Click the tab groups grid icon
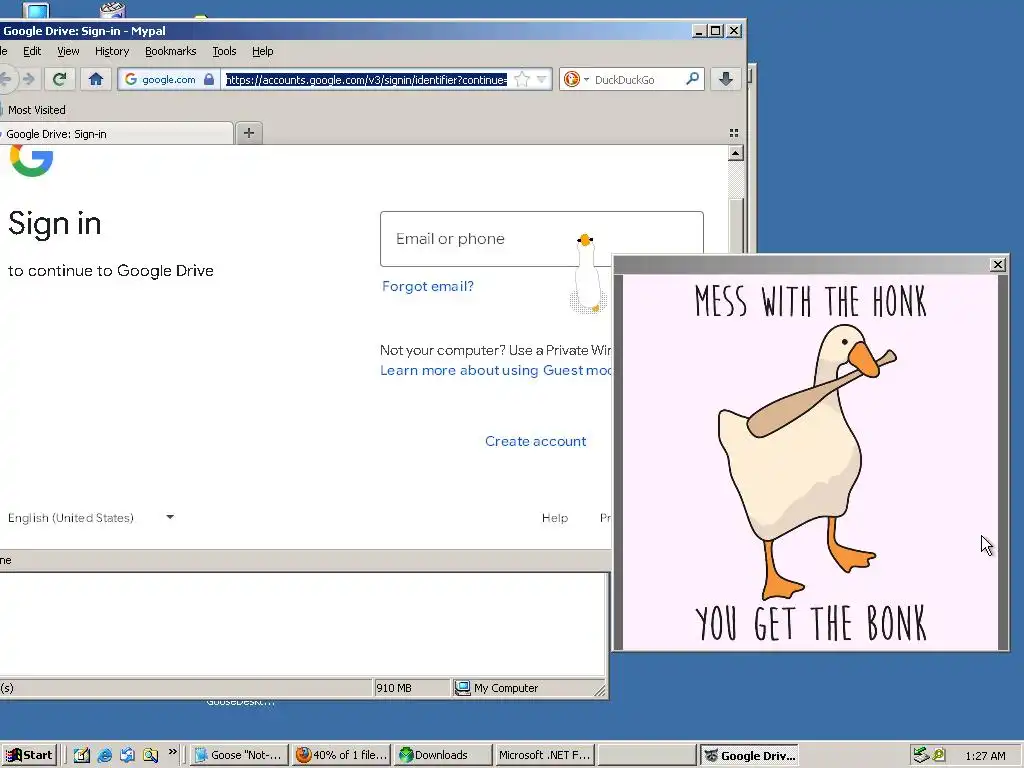The width and height of the screenshot is (1024, 768). 734,133
